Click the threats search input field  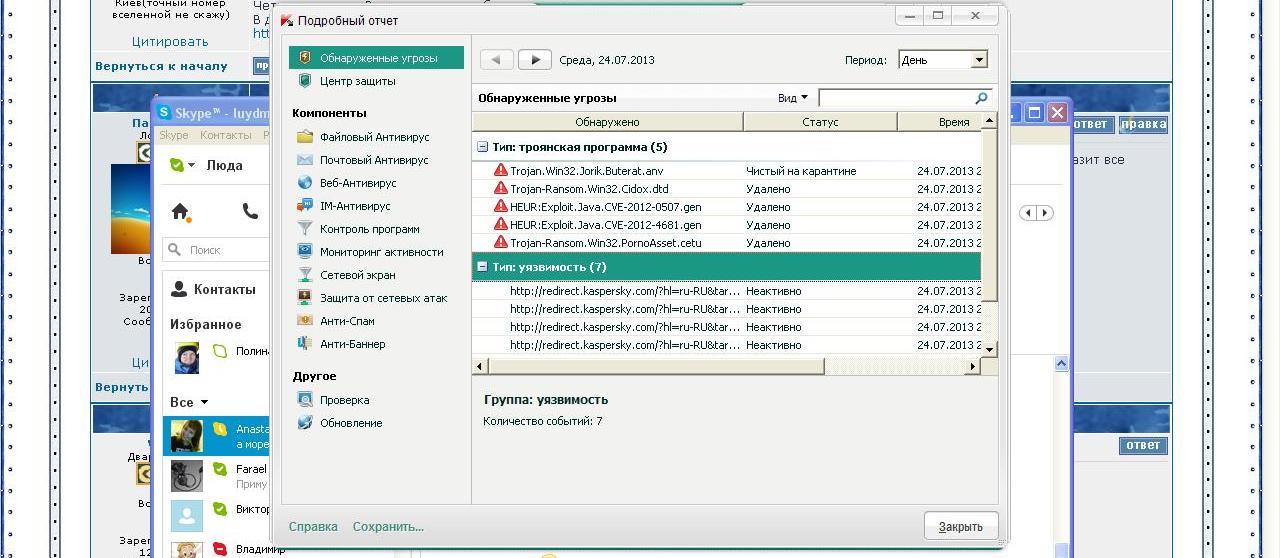tap(895, 98)
